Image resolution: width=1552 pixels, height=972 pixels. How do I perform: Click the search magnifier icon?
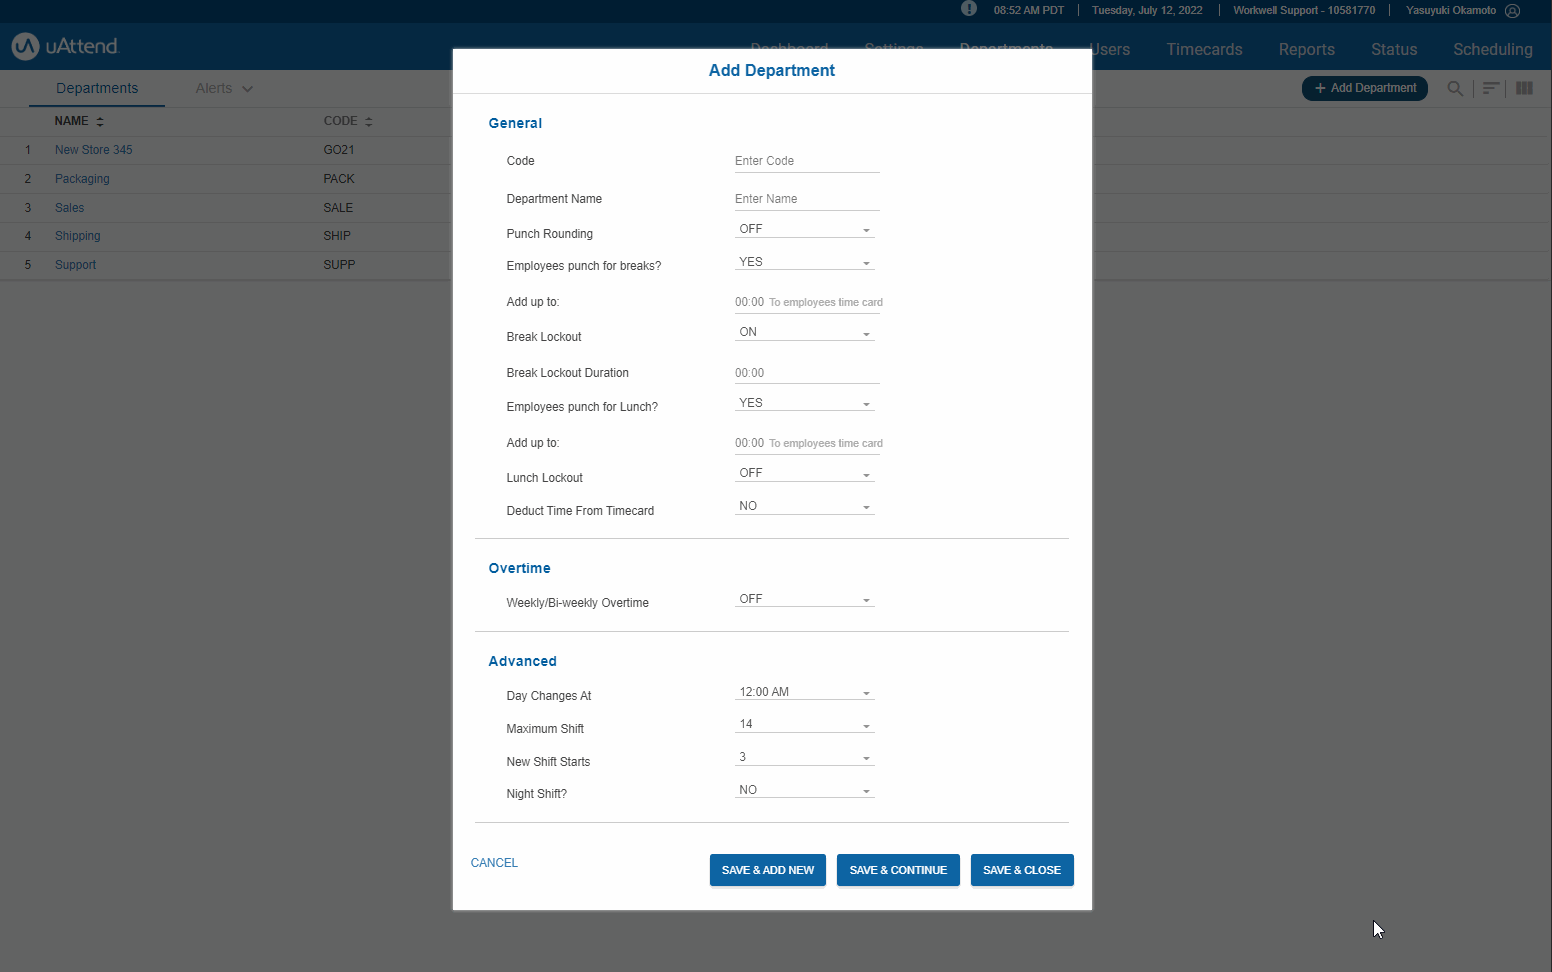(1455, 89)
